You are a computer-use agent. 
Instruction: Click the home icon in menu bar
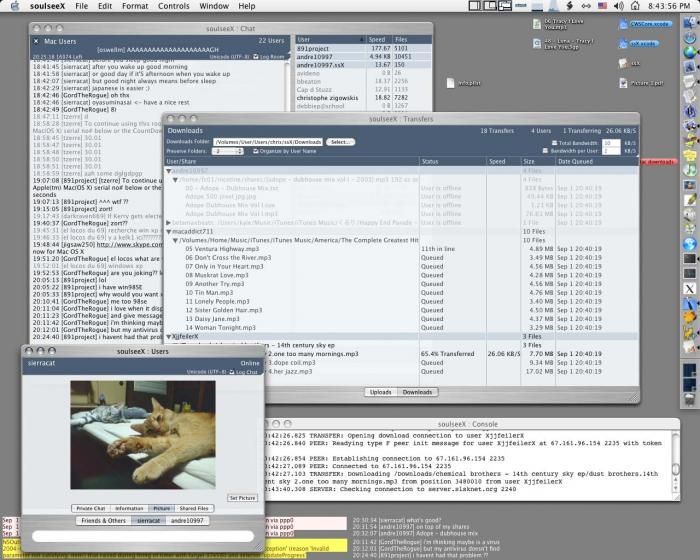(635, 6)
